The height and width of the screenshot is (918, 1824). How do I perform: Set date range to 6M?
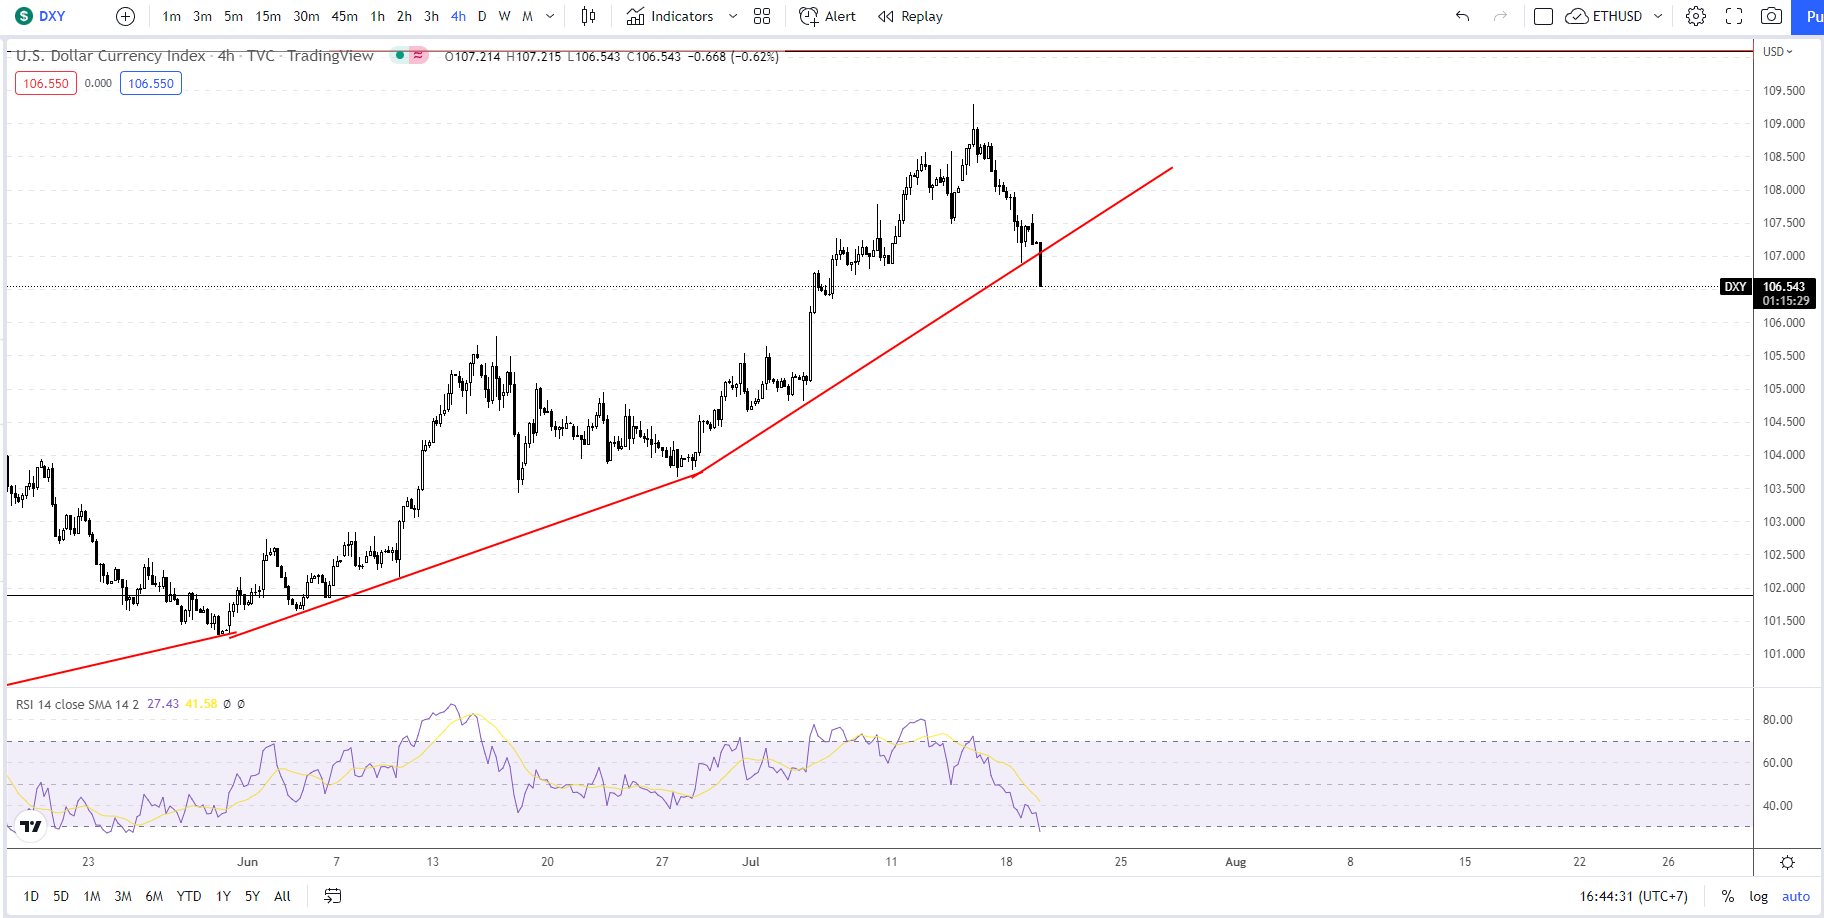click(x=154, y=896)
